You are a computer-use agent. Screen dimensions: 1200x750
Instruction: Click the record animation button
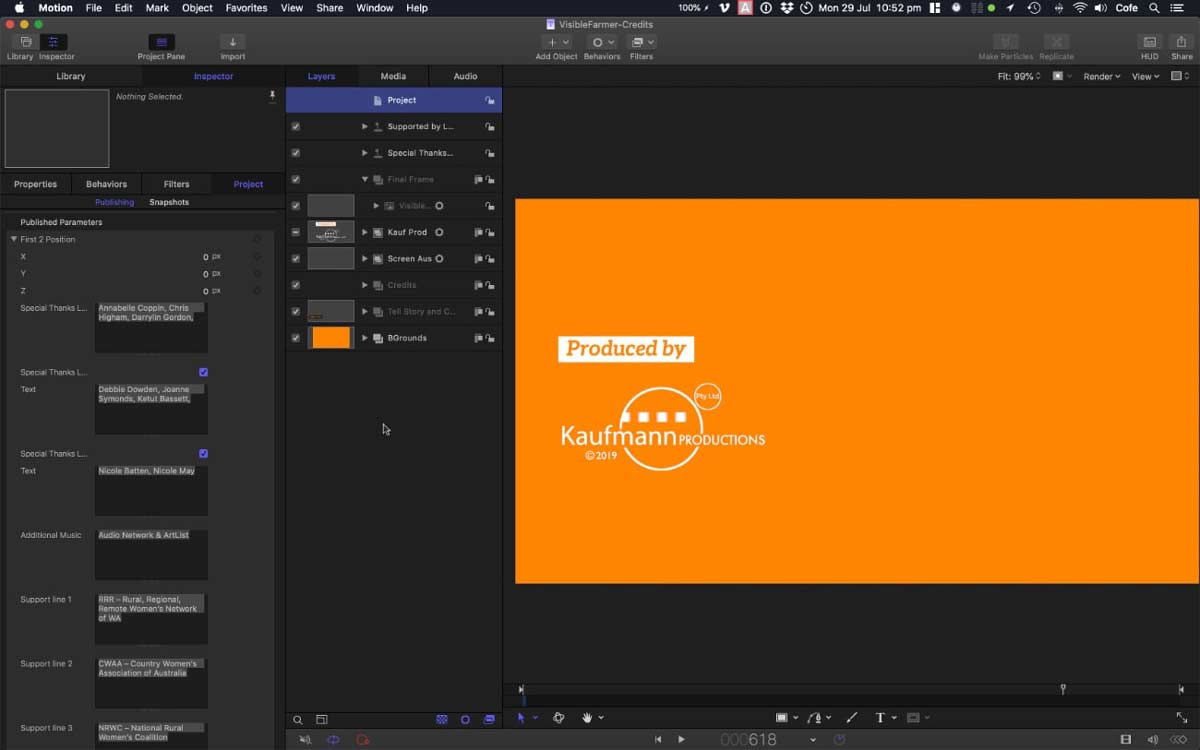click(x=362, y=740)
